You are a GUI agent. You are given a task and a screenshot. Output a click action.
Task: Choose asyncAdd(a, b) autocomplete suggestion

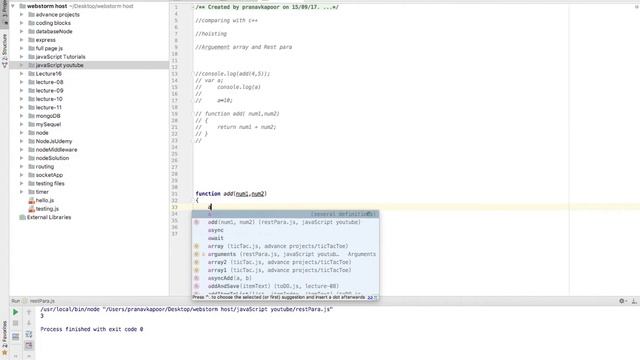285,278
